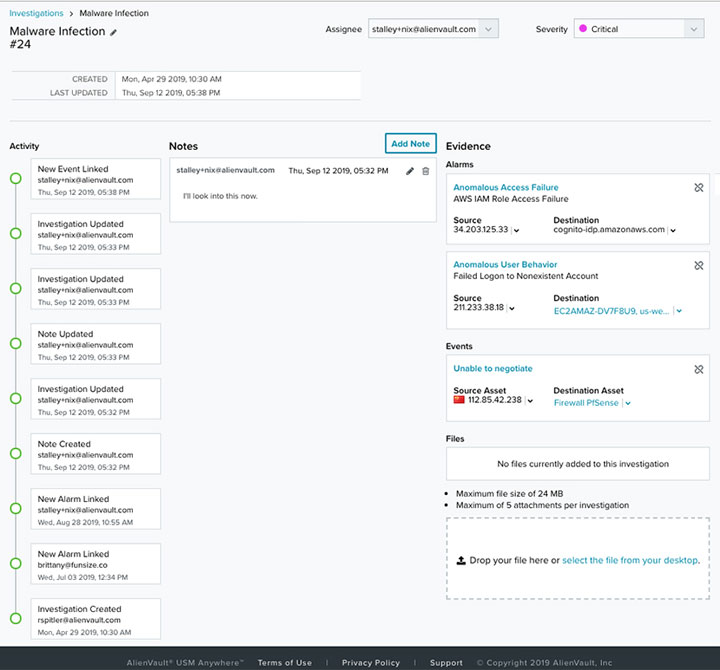The height and width of the screenshot is (670, 720).
Task: Click the pencil icon beside Malware Infection title
Action: click(113, 32)
